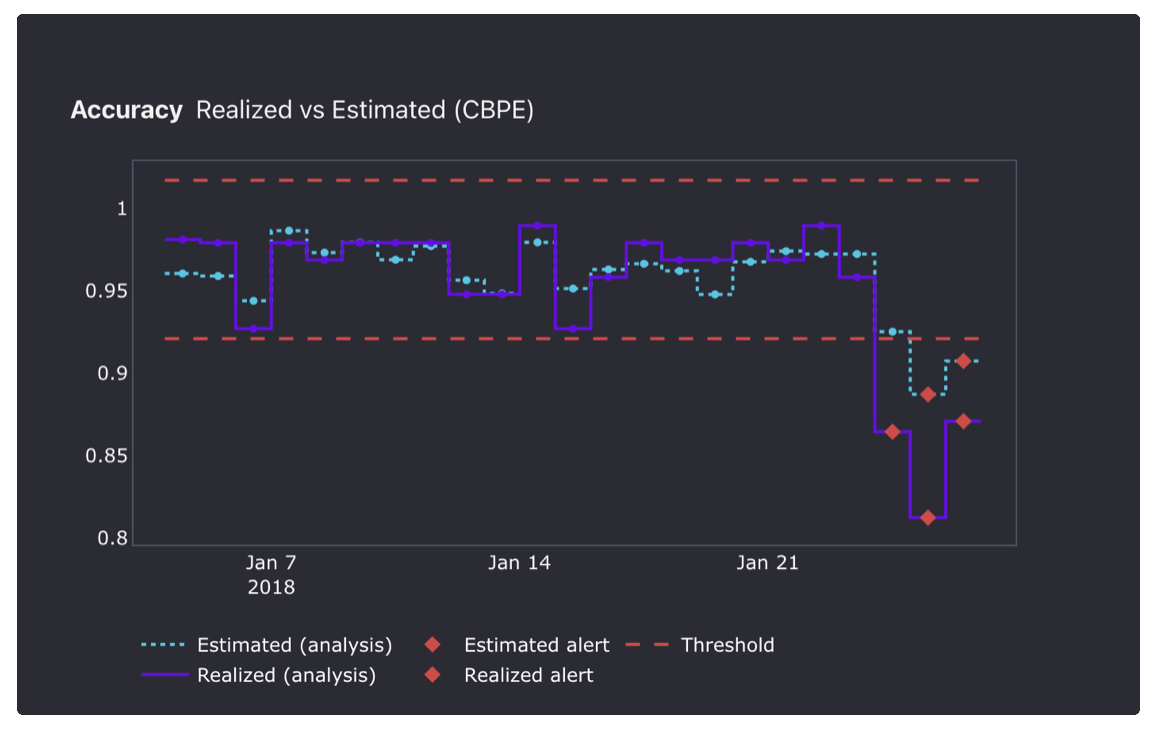
Task: Click first realized alert diamond near 0.865
Action: (892, 432)
